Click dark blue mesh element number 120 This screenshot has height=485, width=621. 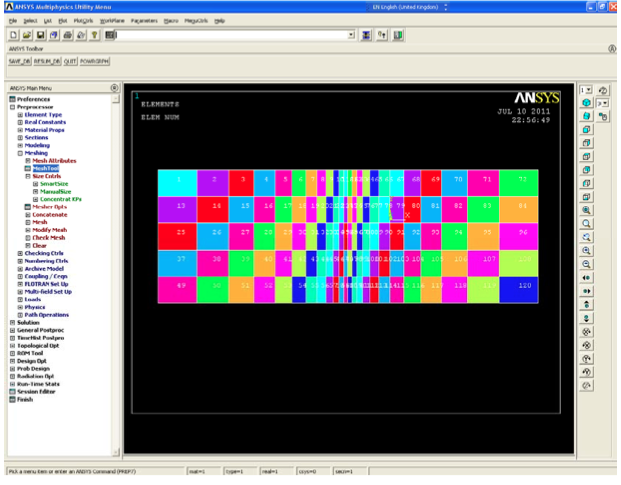point(519,290)
